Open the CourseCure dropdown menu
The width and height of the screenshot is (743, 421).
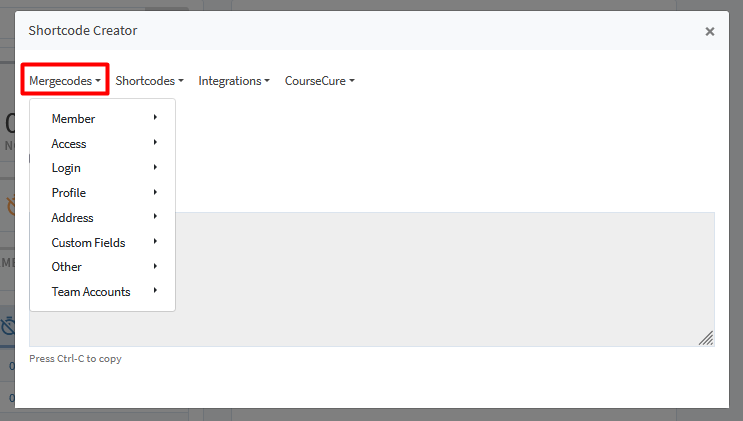point(319,81)
